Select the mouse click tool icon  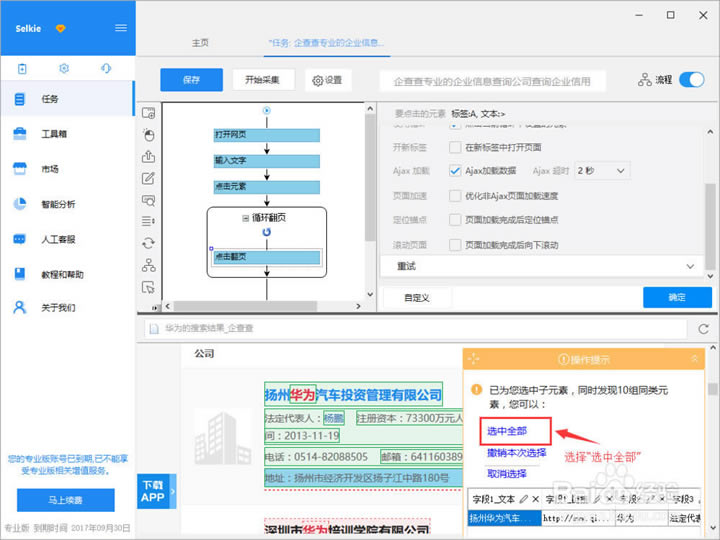149,134
